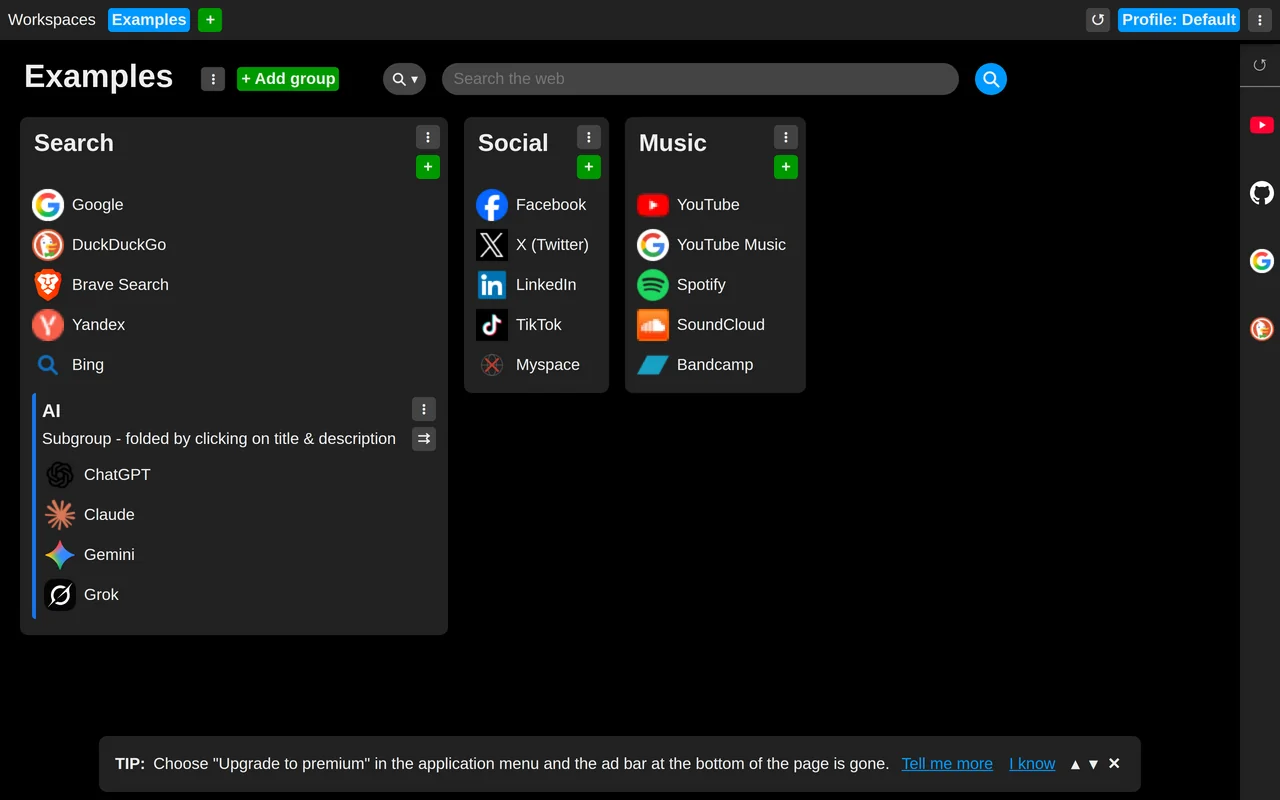Open the Social group options menu
Viewport: 1280px width, 800px height.
[x=589, y=137]
